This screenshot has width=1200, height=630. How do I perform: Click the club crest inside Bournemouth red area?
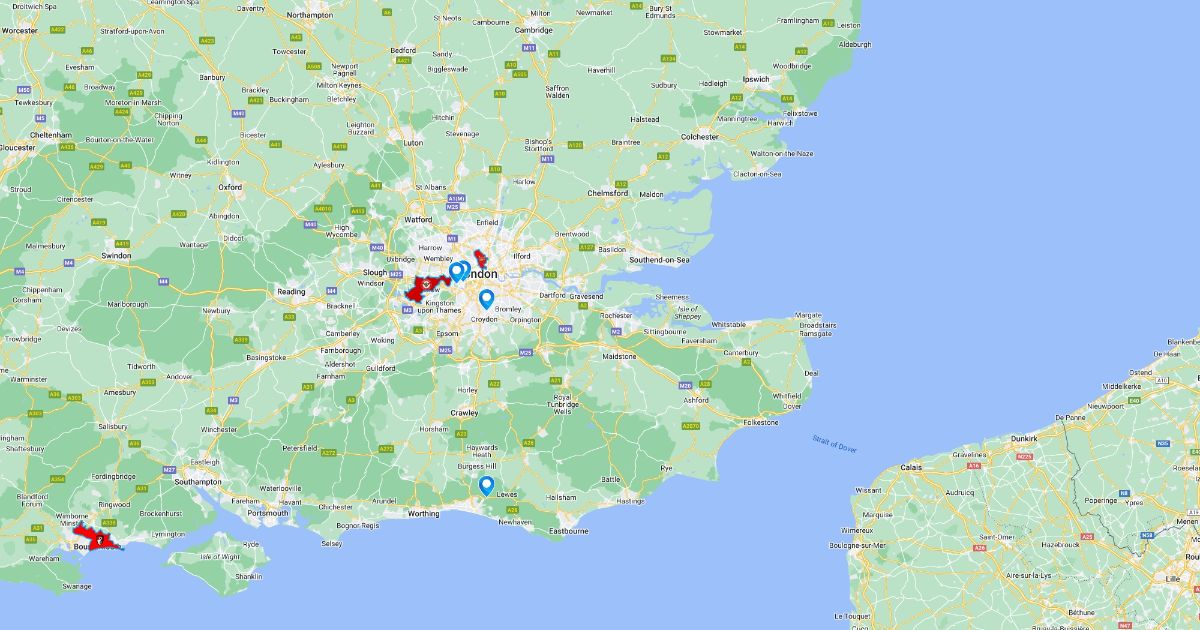tap(99, 541)
